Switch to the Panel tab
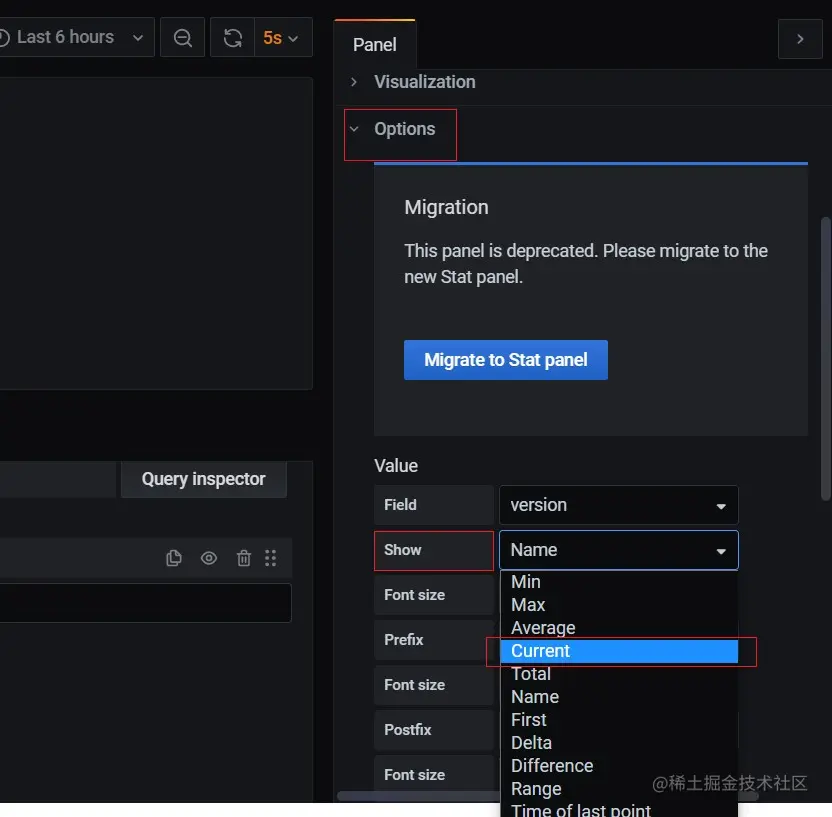 [375, 45]
